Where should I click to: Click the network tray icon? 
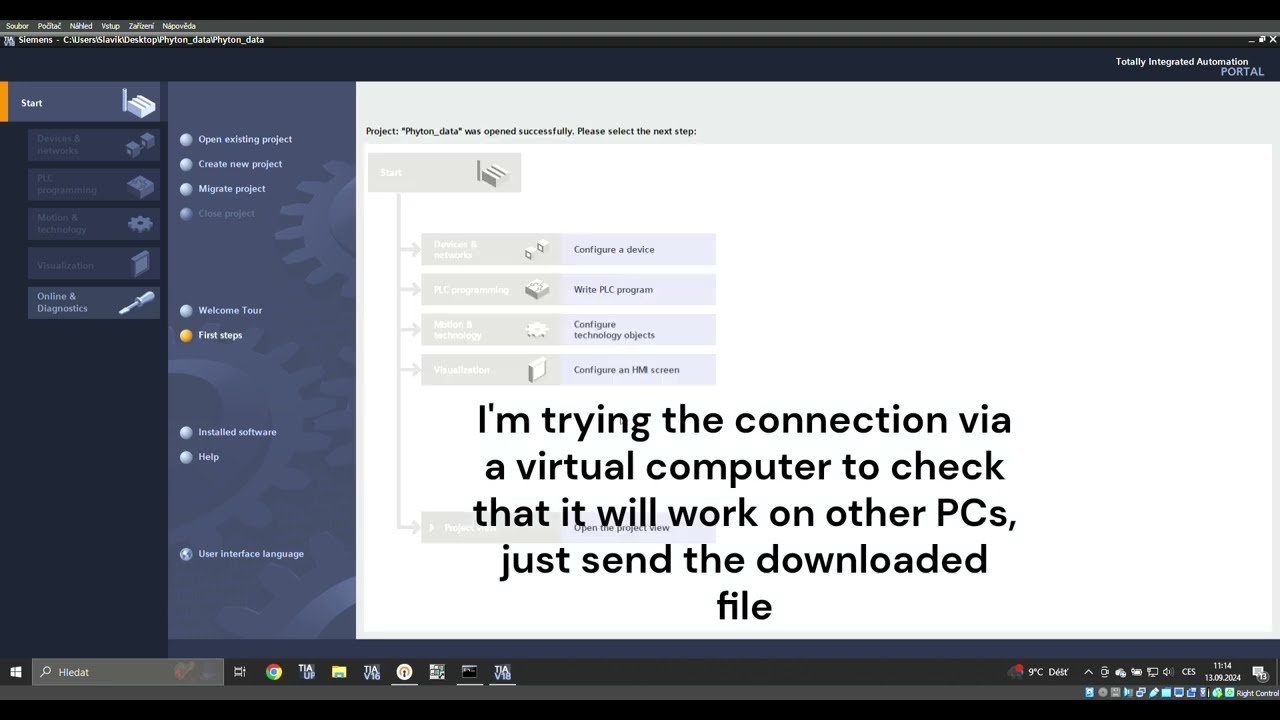click(x=1152, y=672)
